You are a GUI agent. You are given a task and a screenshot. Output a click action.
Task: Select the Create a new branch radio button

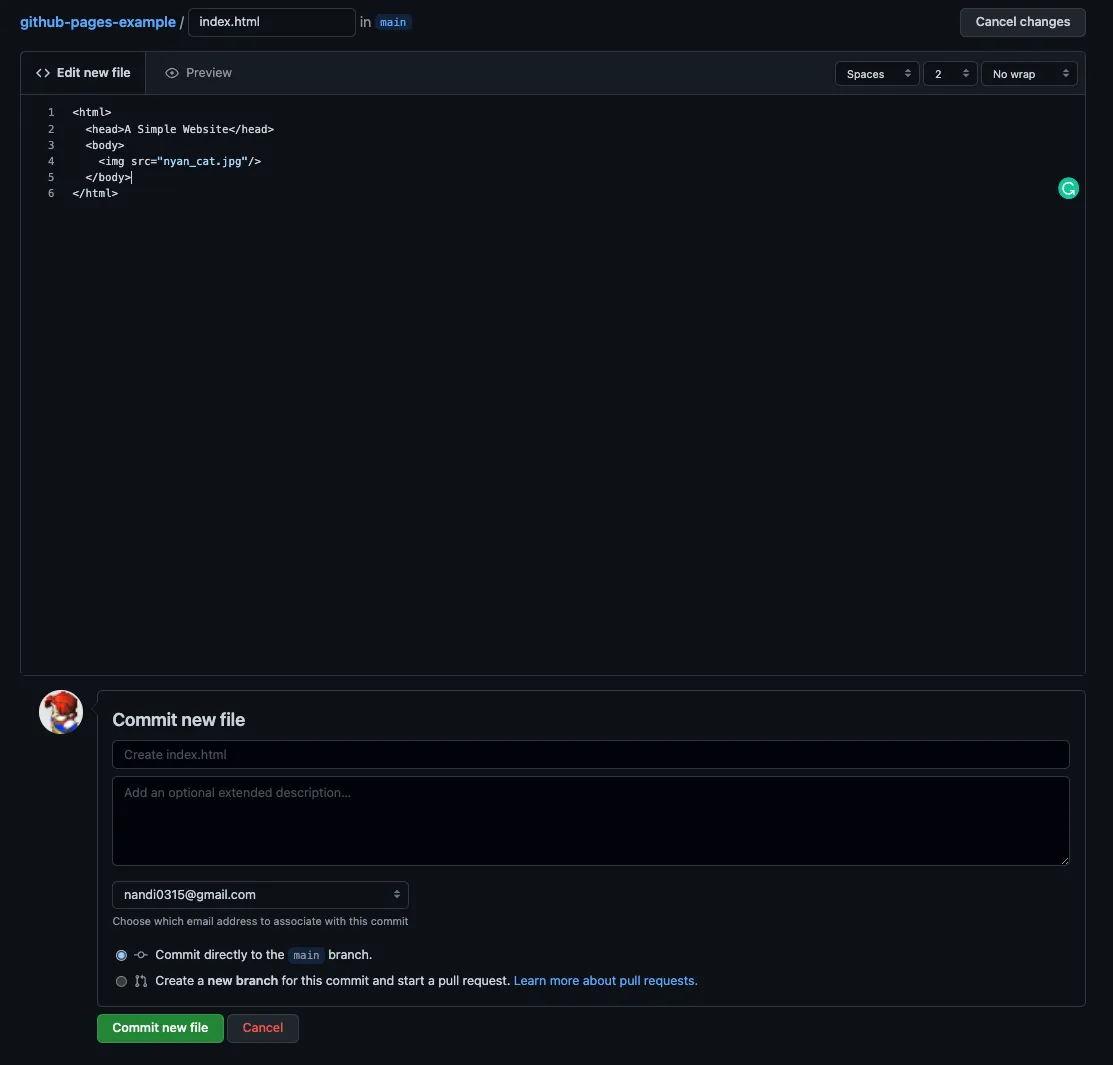click(x=121, y=981)
